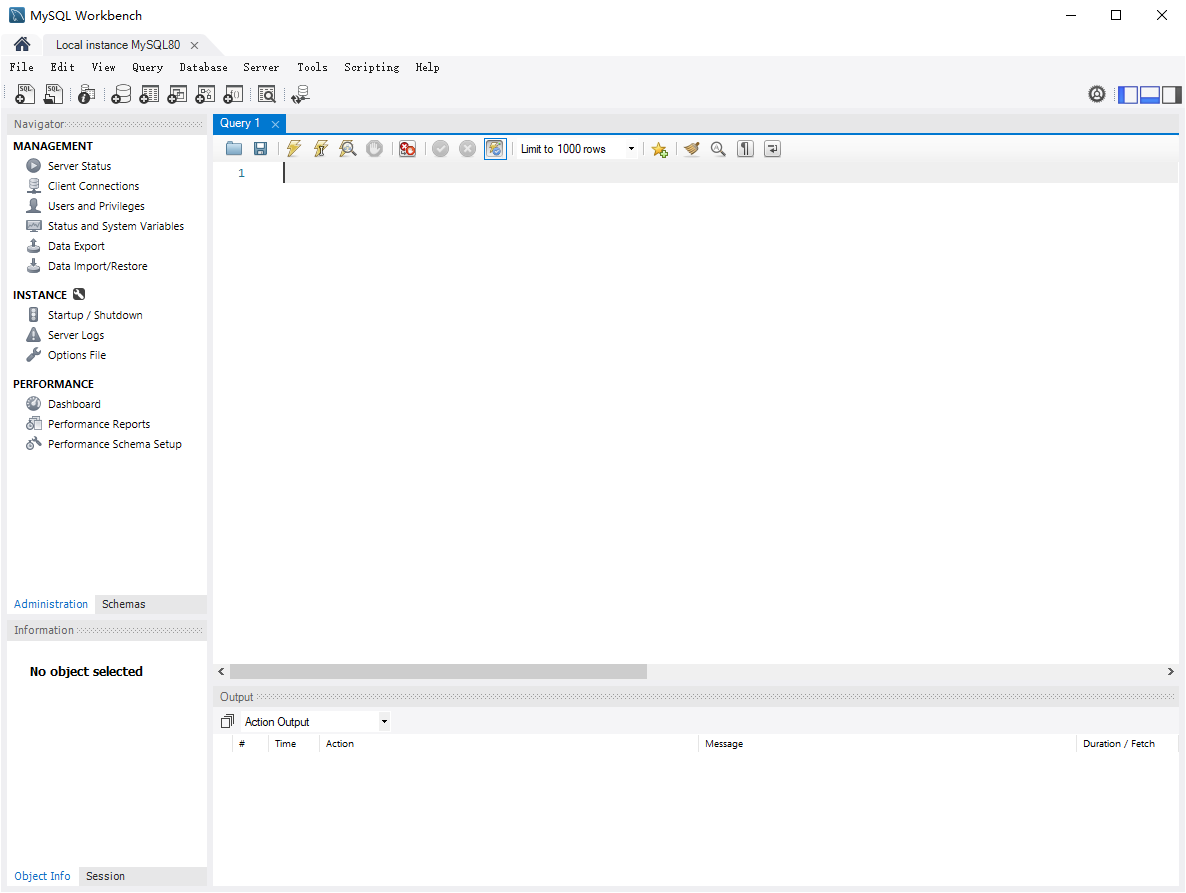The width and height of the screenshot is (1186, 893).
Task: Toggle the bottom output panel visibility
Action: (x=1150, y=95)
